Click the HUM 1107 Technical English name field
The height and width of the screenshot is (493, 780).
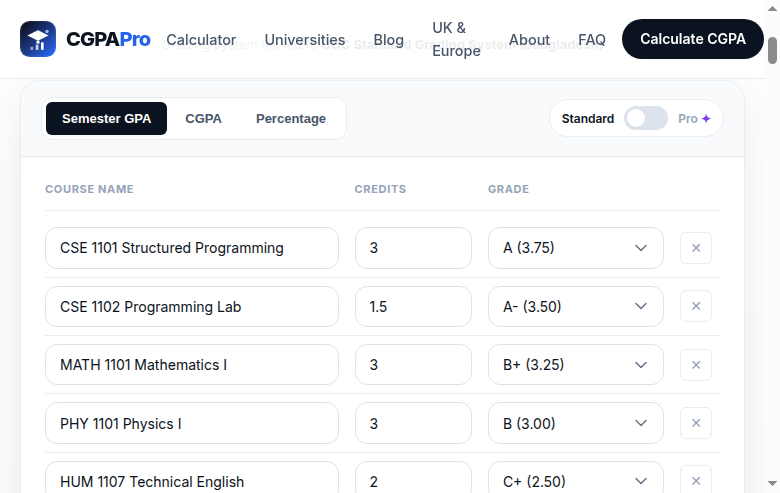pos(192,479)
